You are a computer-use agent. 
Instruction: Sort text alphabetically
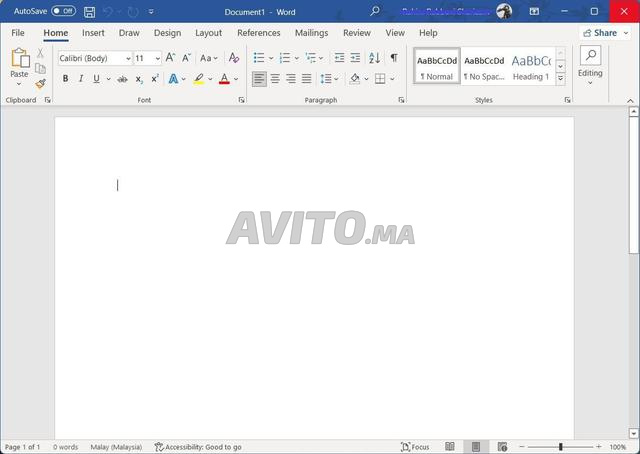pos(374,58)
